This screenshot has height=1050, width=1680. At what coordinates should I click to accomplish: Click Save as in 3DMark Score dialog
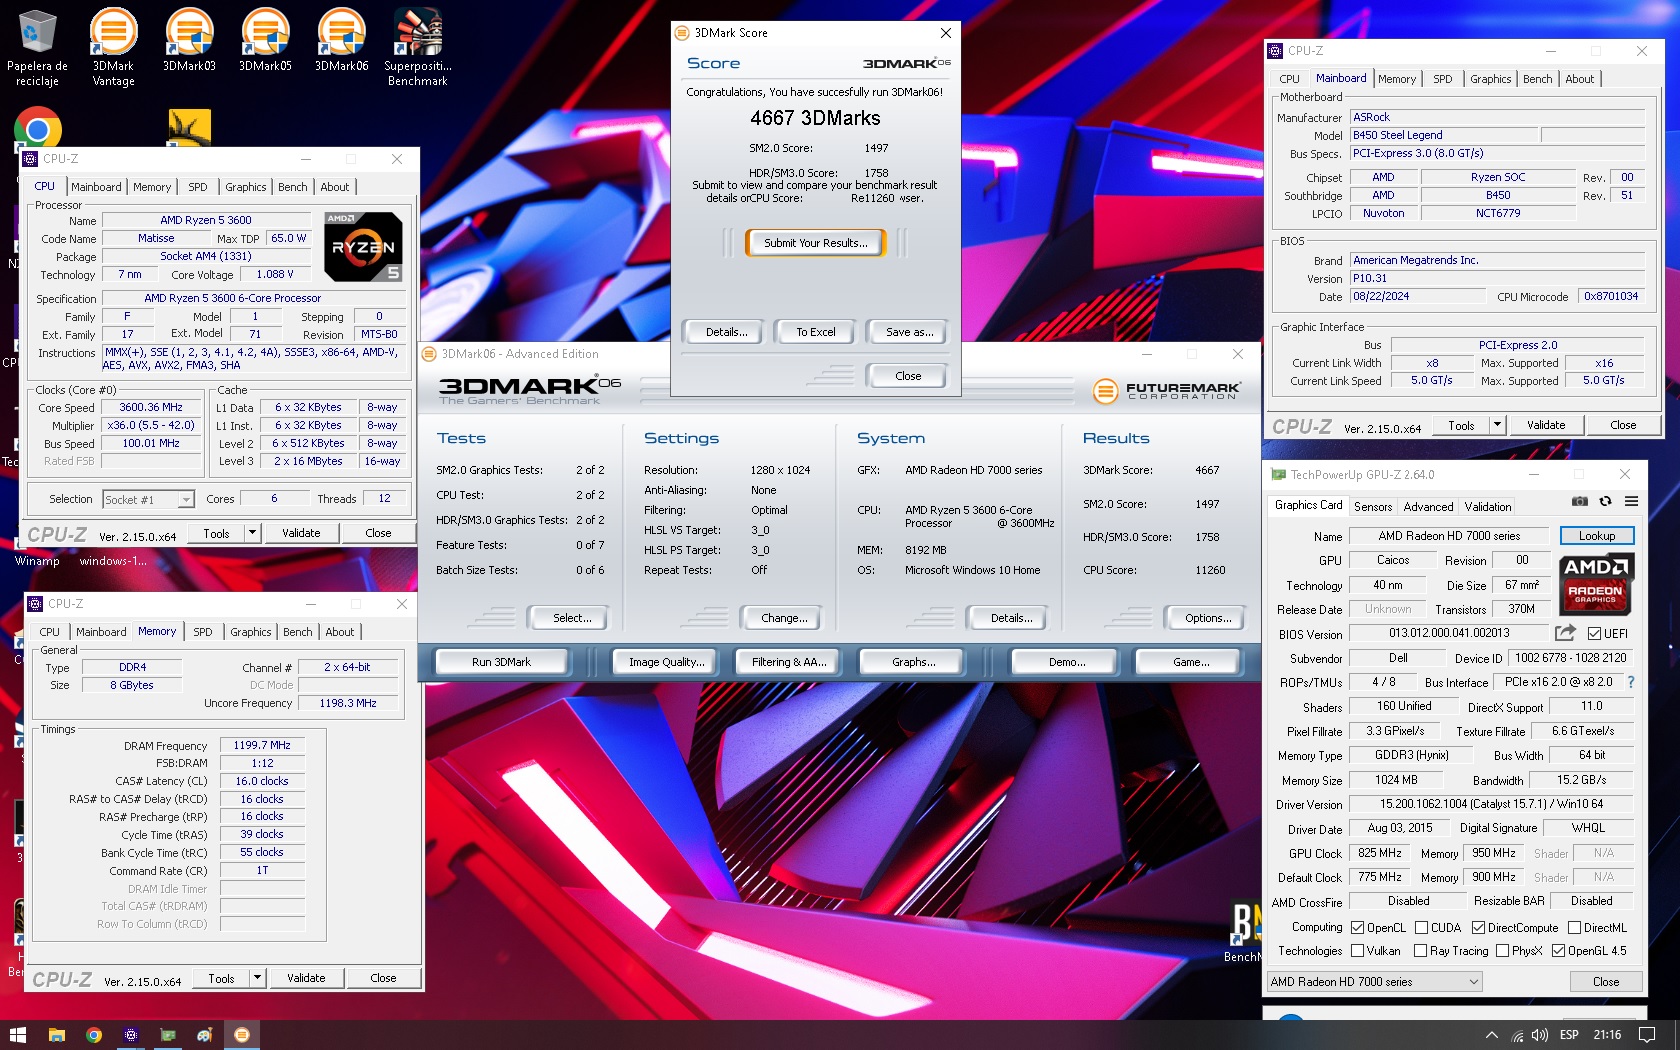(x=909, y=332)
